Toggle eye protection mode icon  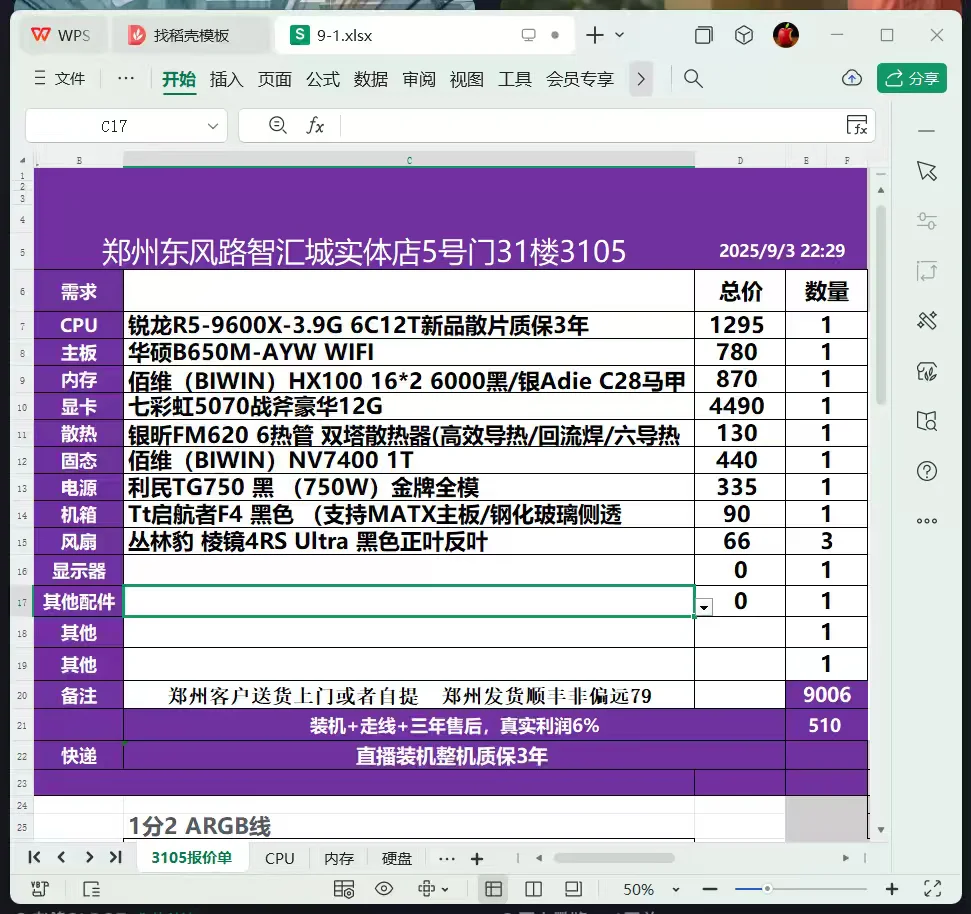click(x=384, y=889)
